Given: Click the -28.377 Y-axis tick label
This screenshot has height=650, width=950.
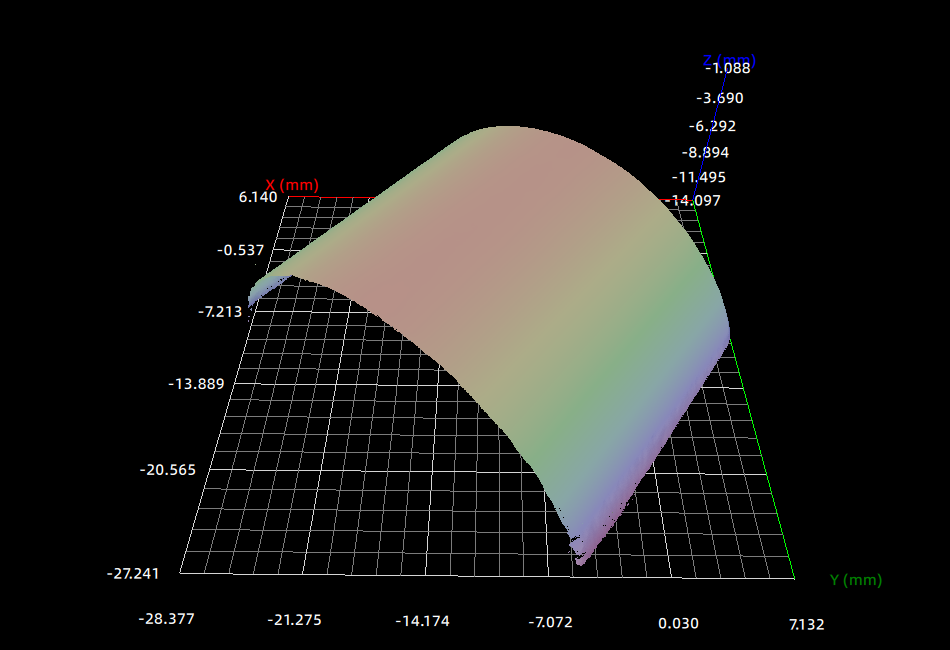Looking at the screenshot, I should click(166, 619).
